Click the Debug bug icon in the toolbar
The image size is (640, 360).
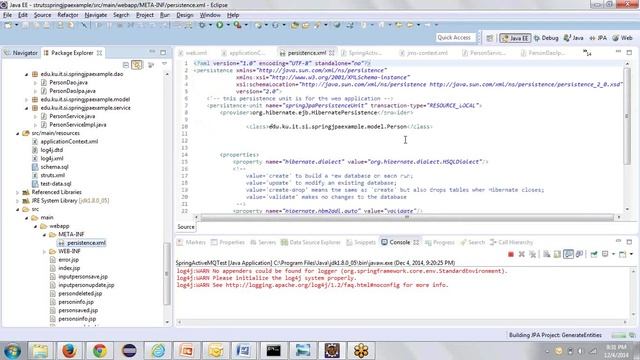(x=202, y=25)
